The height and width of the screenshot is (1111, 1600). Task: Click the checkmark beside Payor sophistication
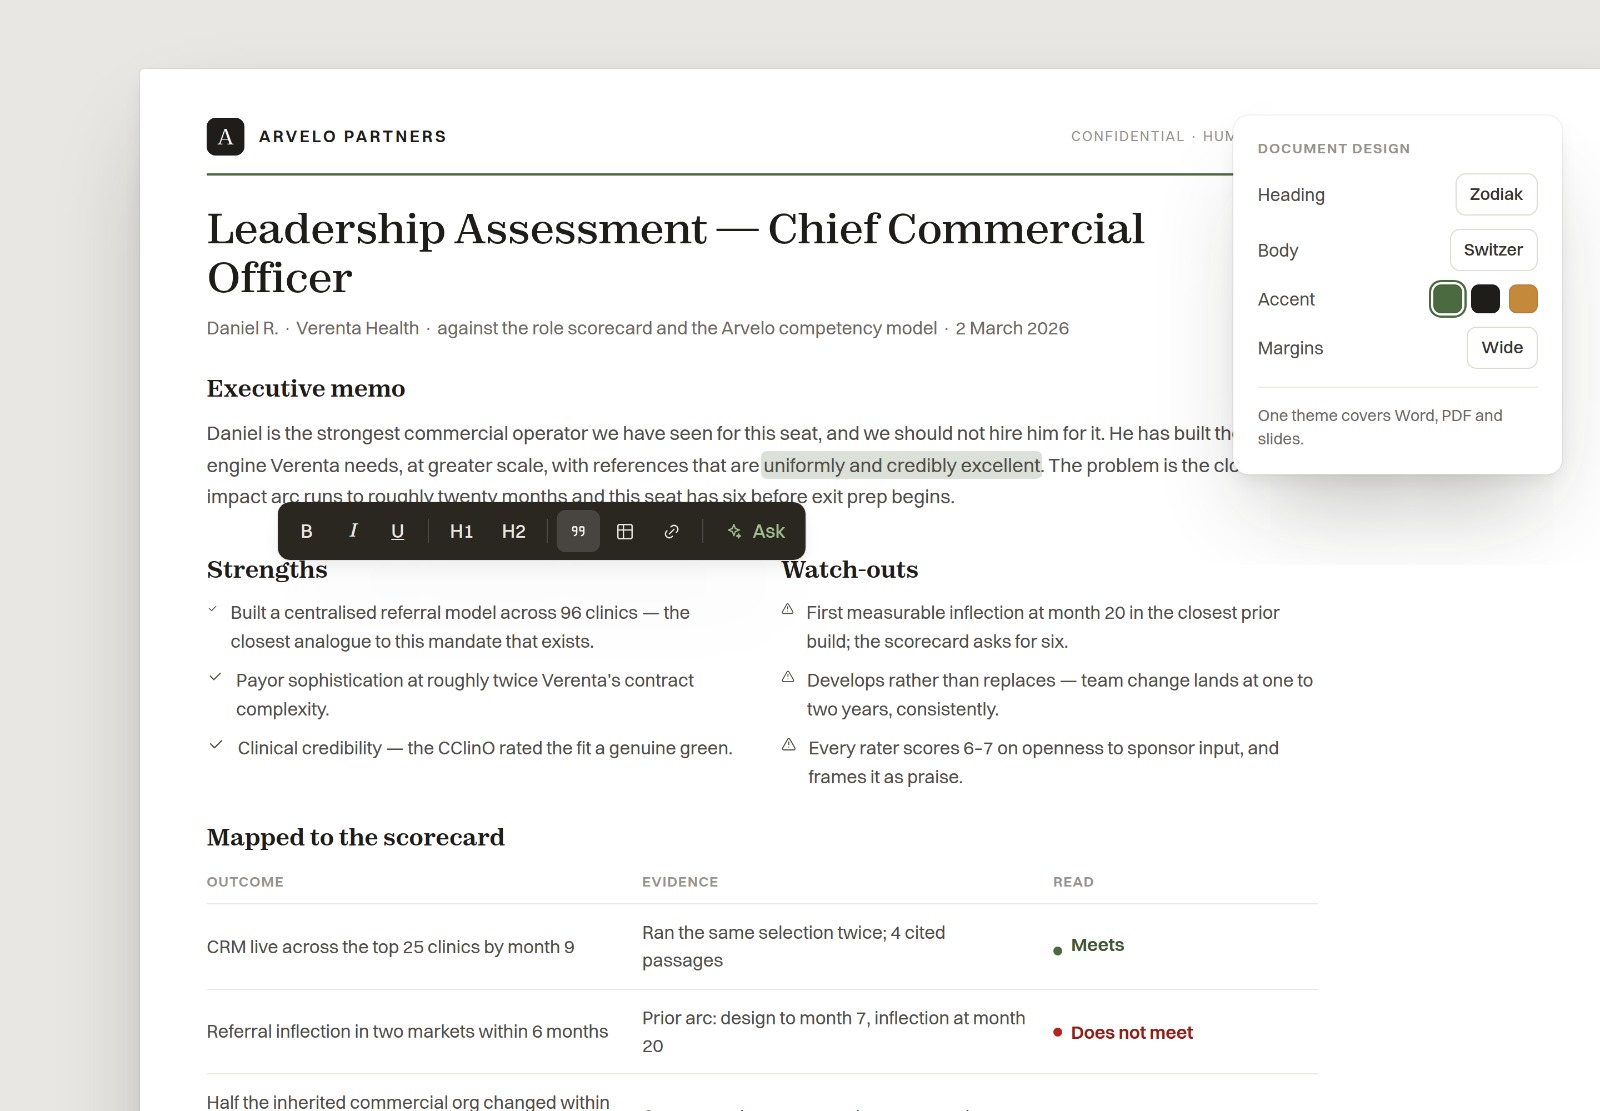[x=215, y=677]
